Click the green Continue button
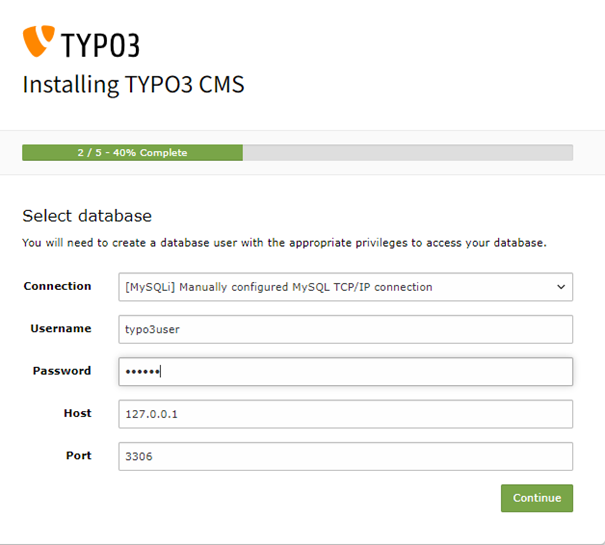 pos(537,498)
